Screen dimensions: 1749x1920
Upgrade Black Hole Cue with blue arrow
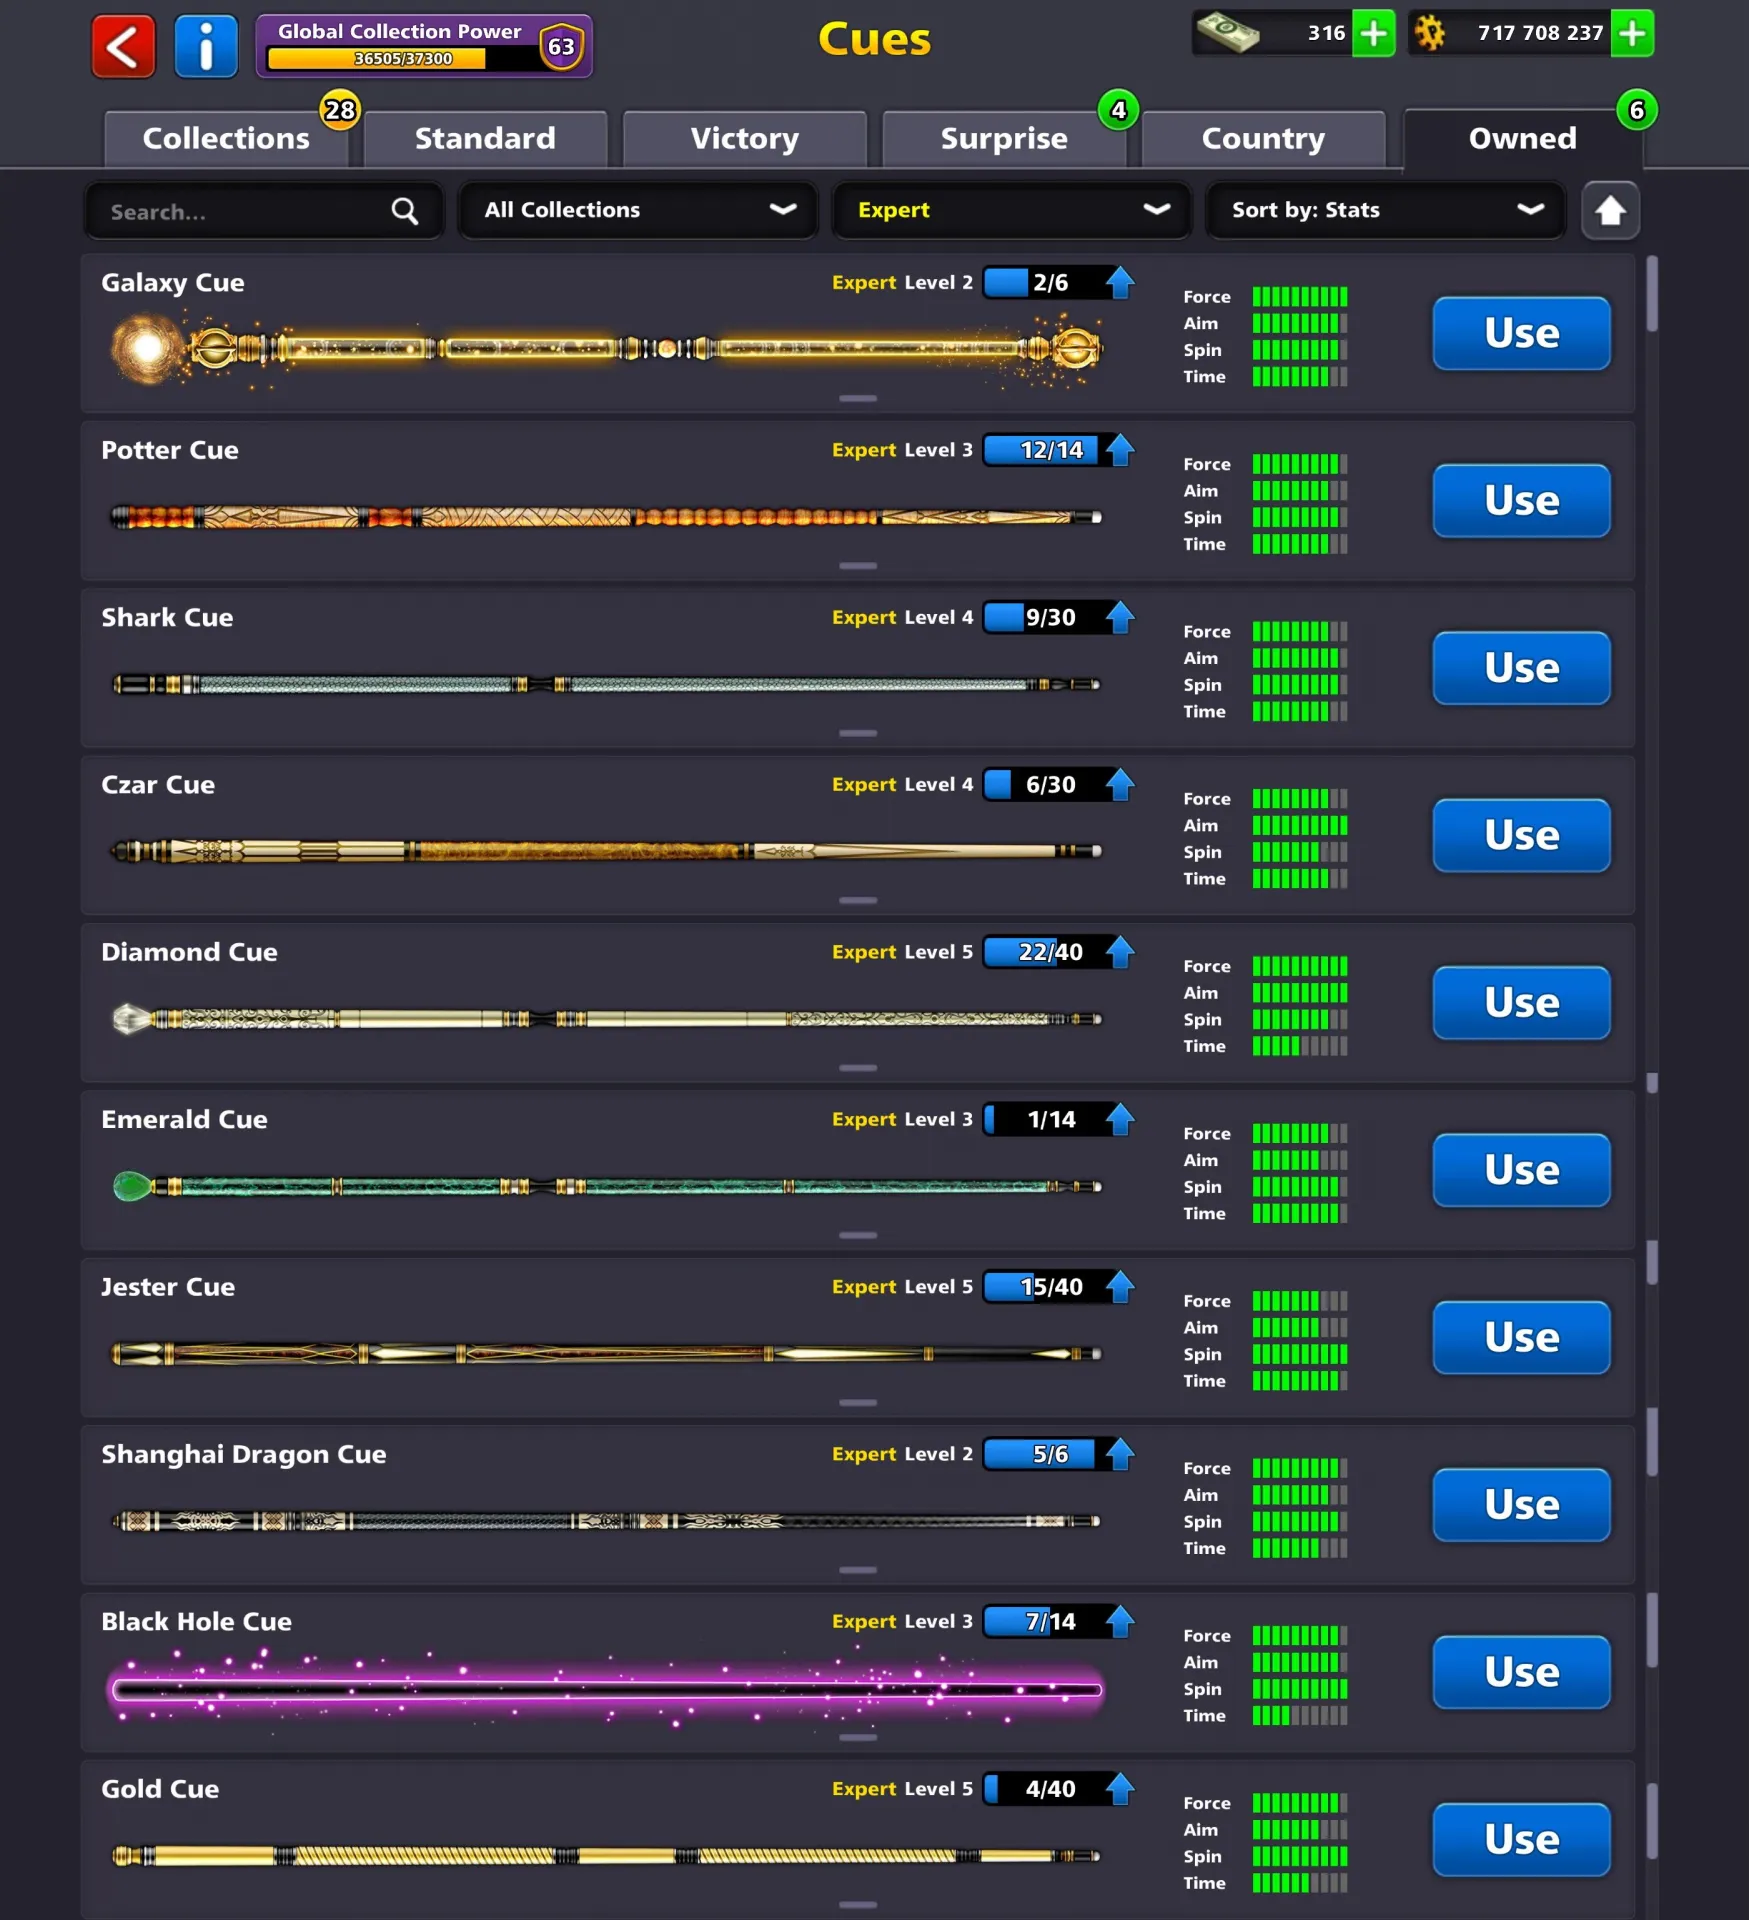pyautogui.click(x=1120, y=1621)
